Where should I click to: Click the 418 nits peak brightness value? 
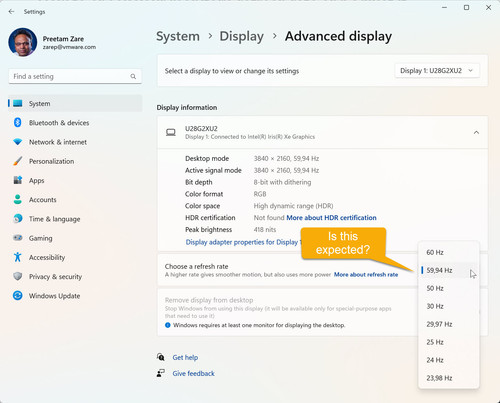265,230
